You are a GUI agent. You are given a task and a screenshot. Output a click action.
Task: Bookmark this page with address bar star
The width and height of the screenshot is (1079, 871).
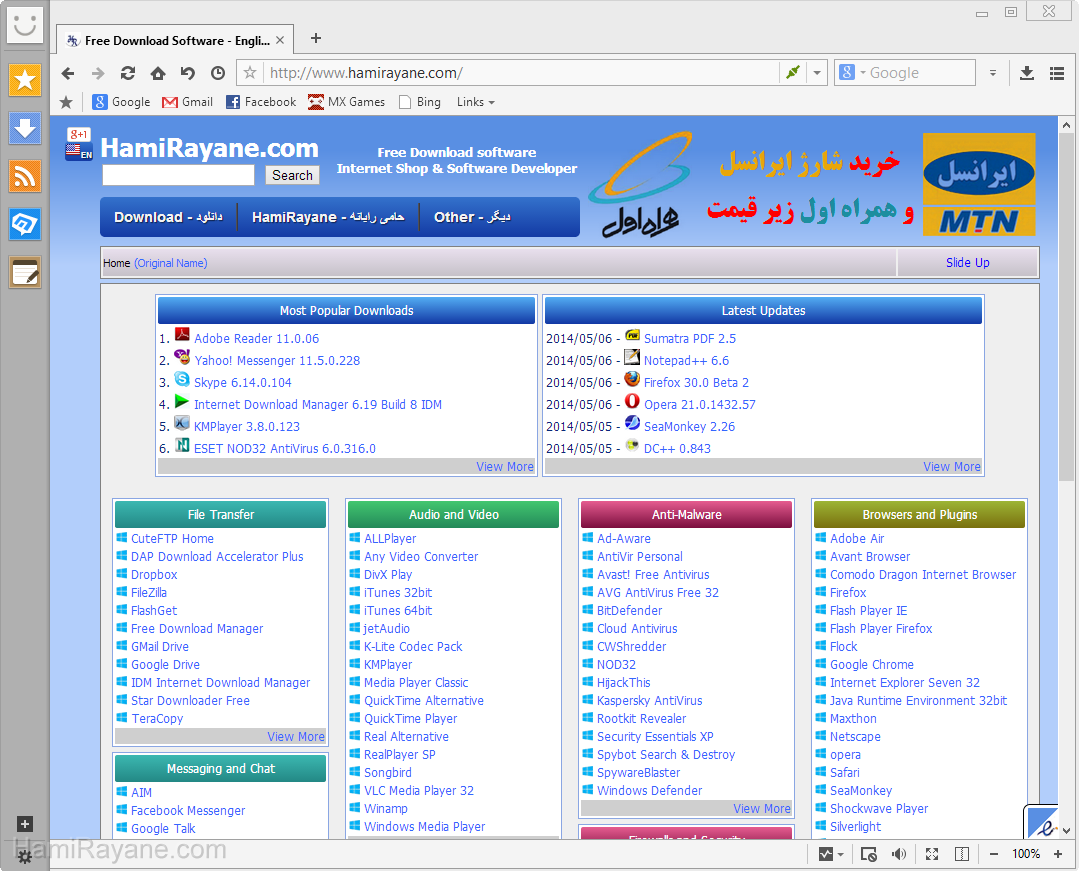[x=250, y=73]
